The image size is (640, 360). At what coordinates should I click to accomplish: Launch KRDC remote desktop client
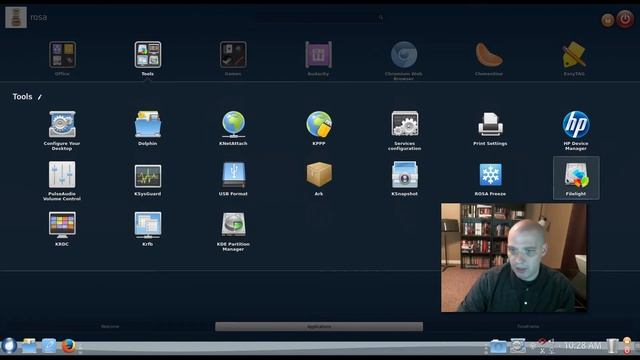pos(62,229)
